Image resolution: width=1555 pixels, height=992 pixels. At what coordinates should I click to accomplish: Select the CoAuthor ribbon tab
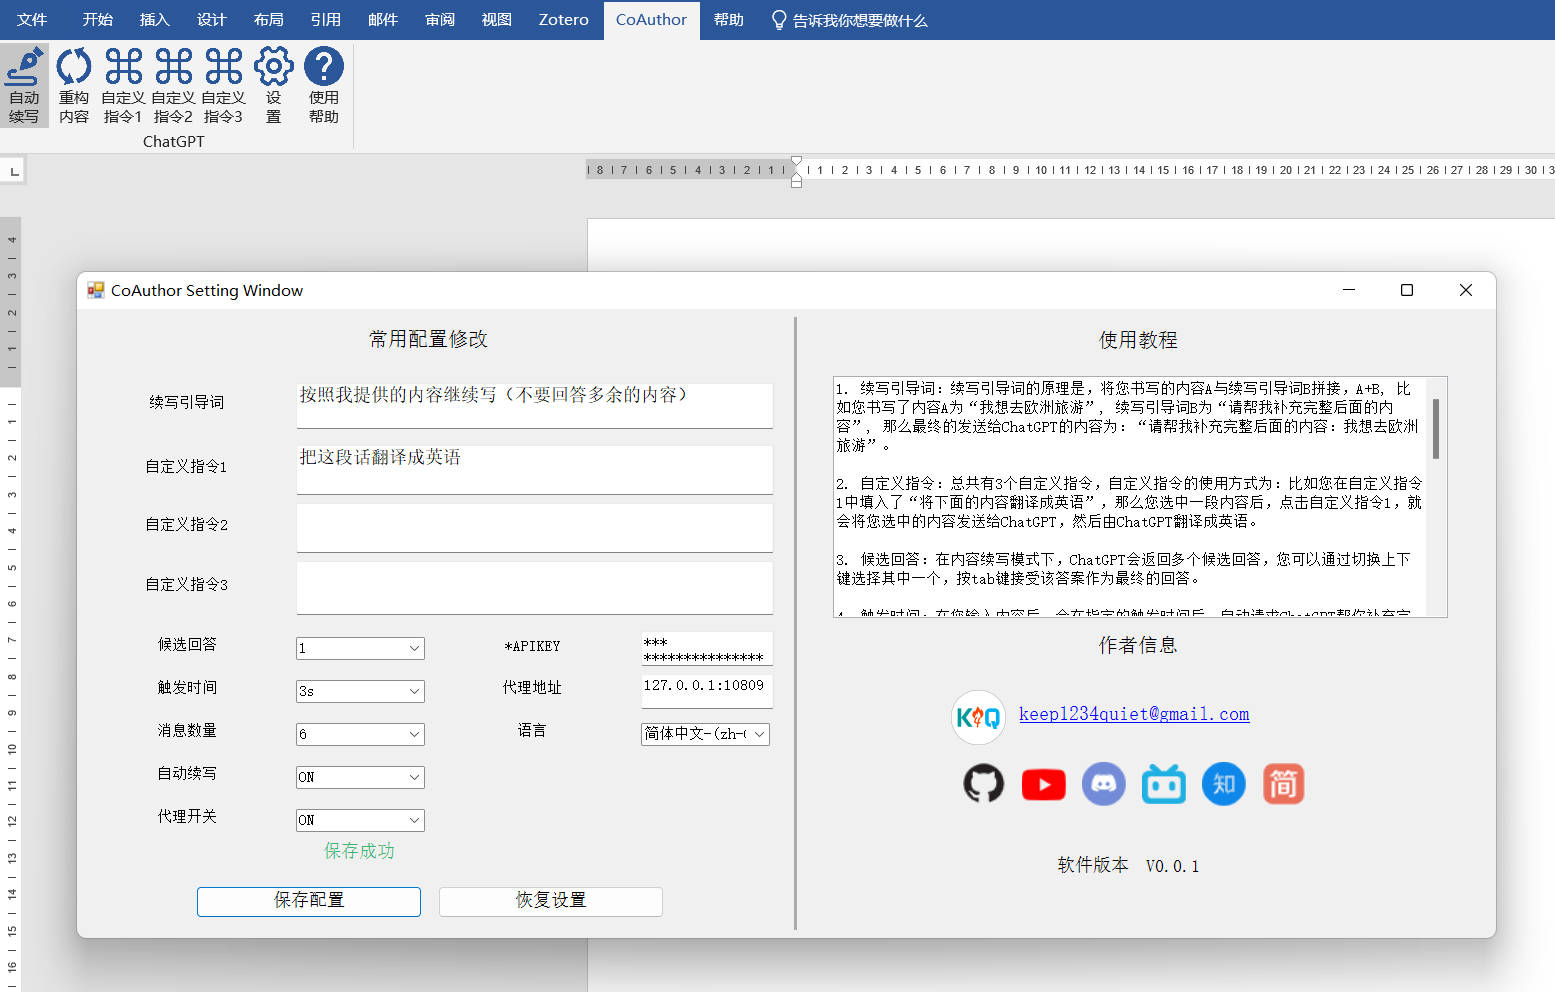(651, 20)
